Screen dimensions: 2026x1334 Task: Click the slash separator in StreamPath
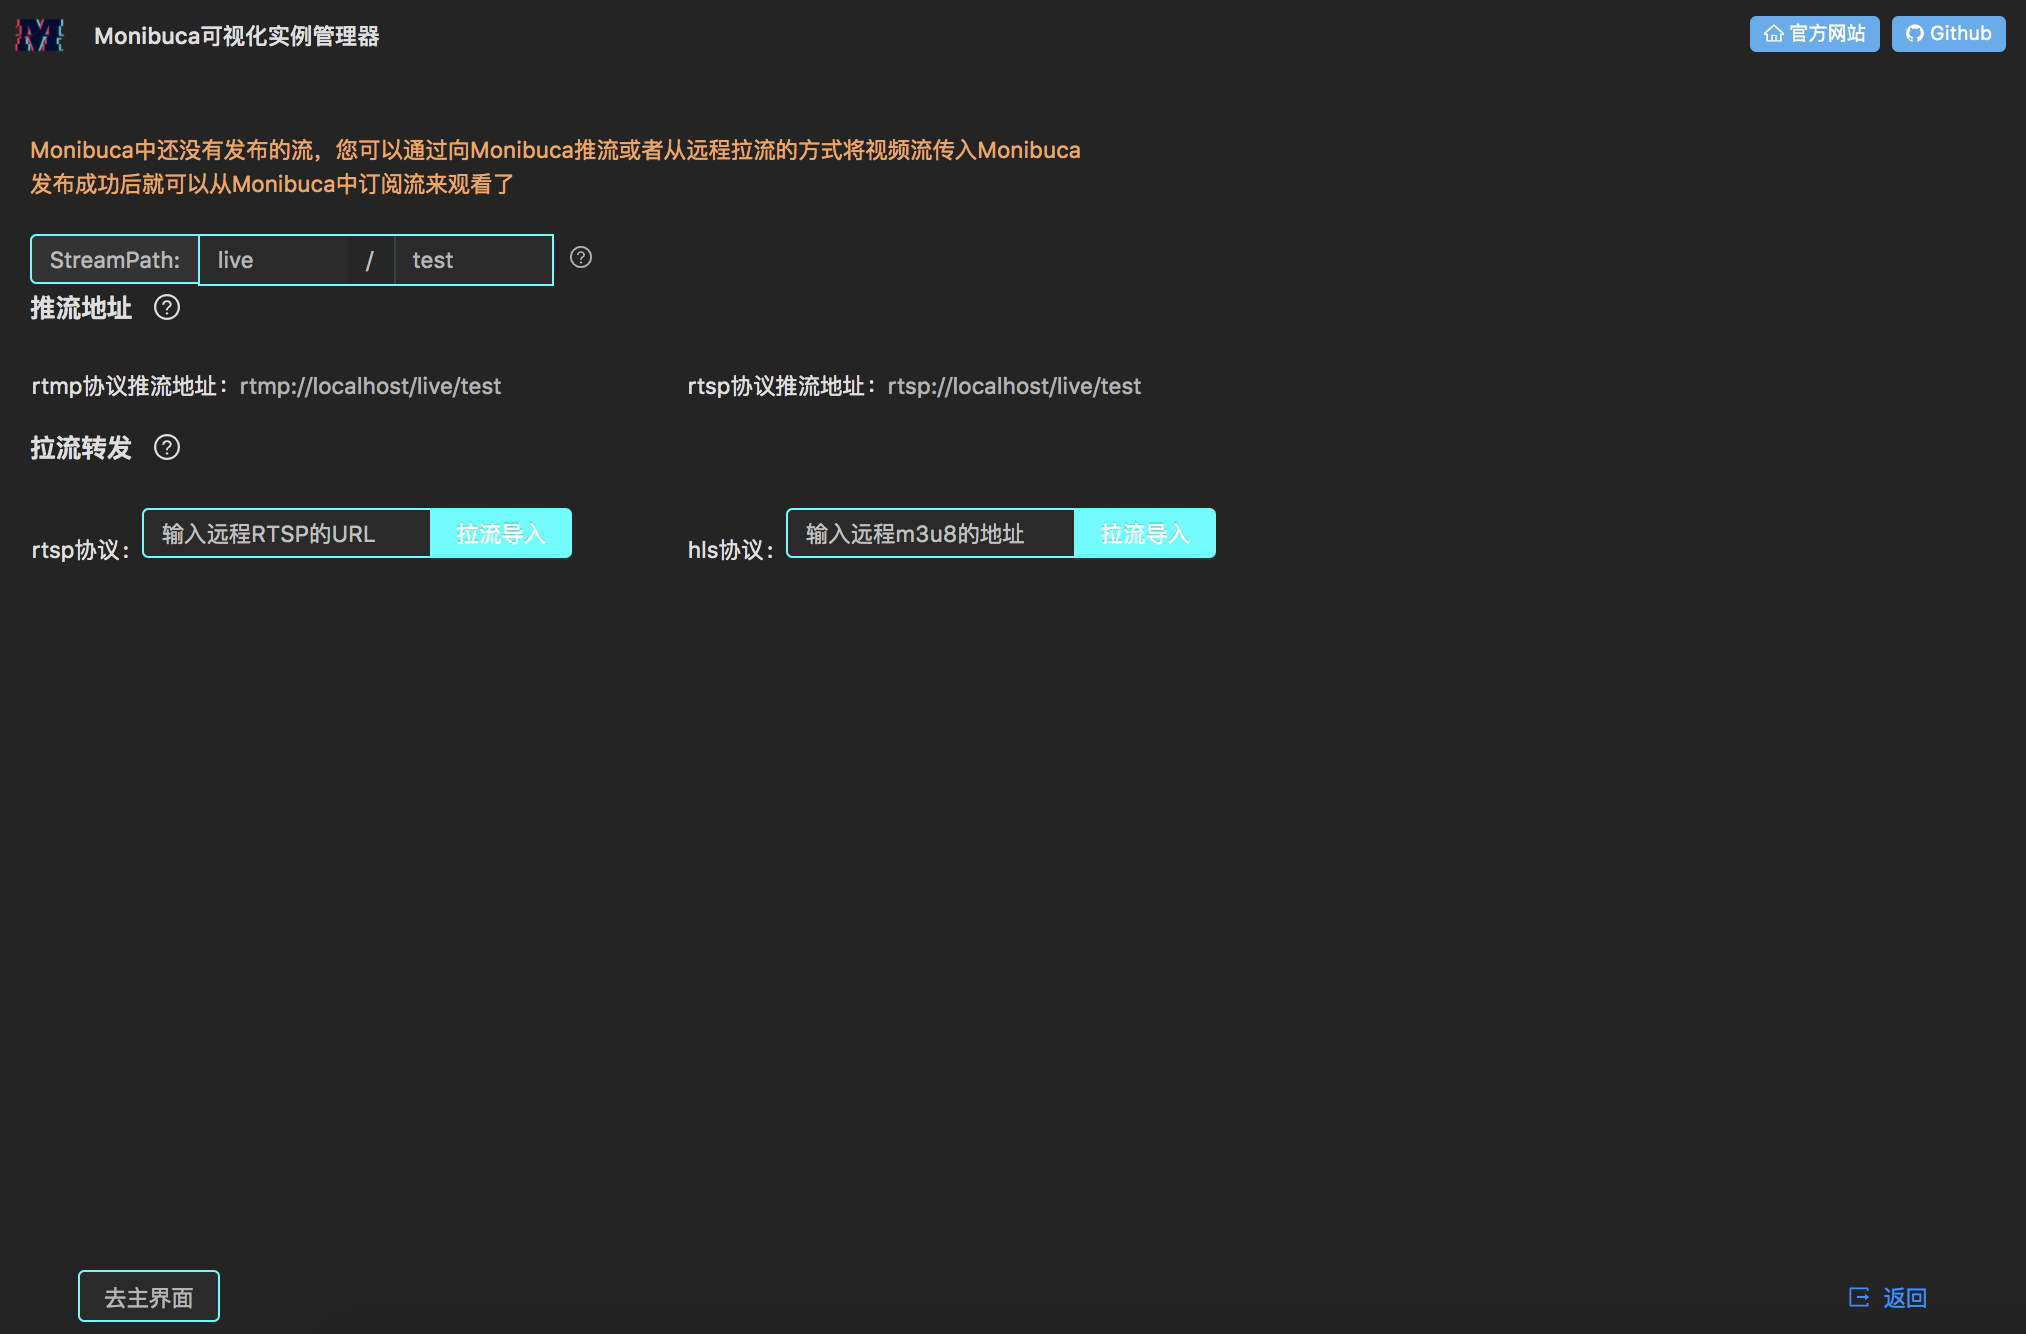pos(370,260)
